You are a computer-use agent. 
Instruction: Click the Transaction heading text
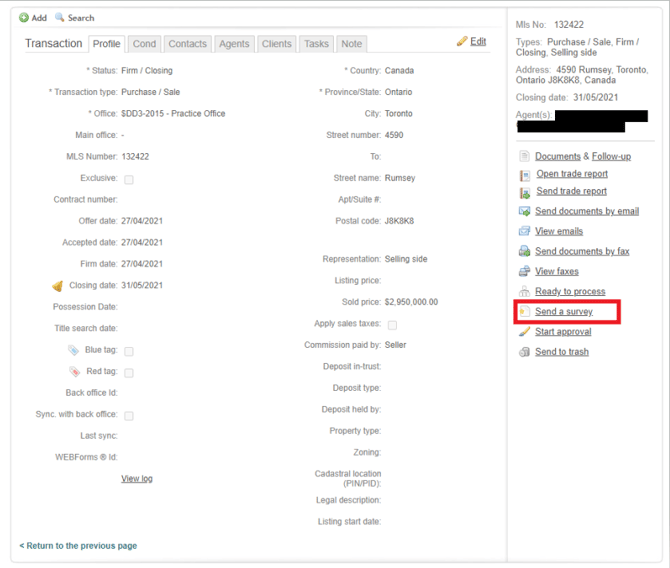53,44
